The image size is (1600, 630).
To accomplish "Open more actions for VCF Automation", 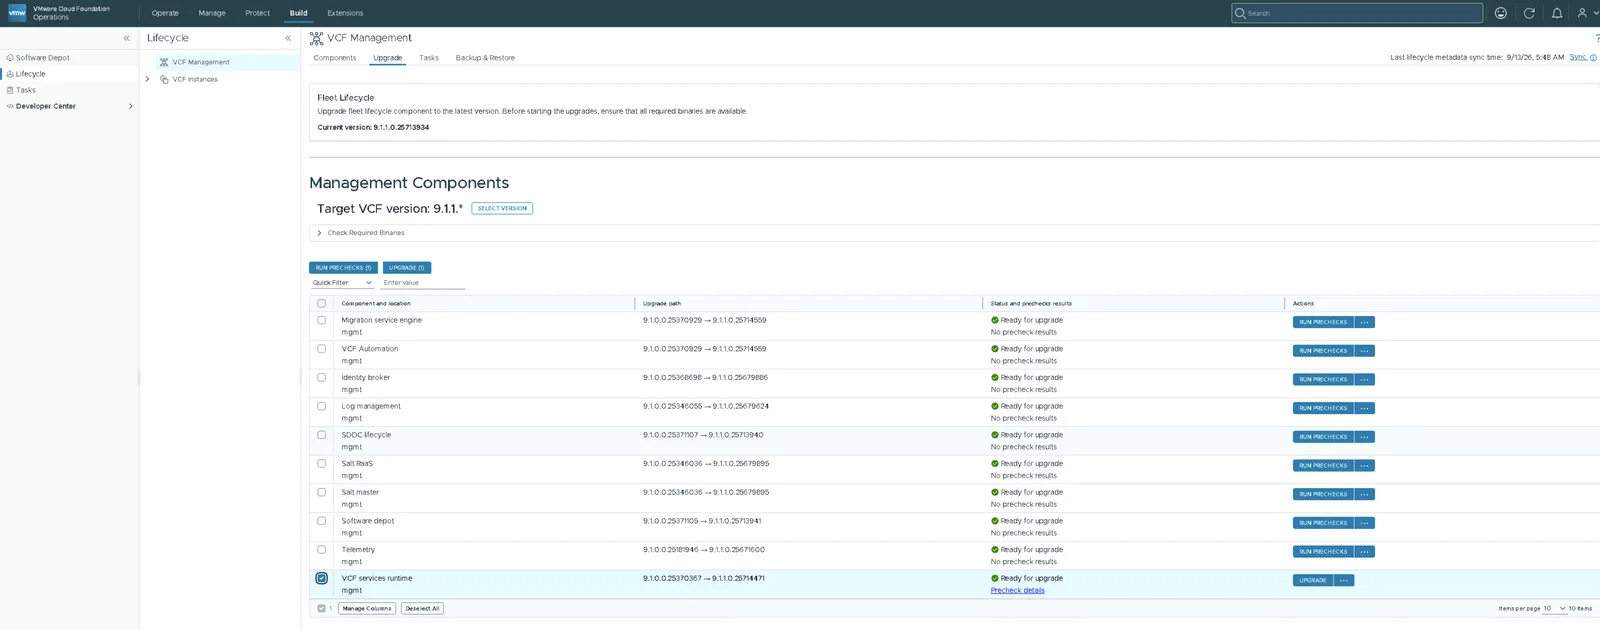I will 1364,351.
